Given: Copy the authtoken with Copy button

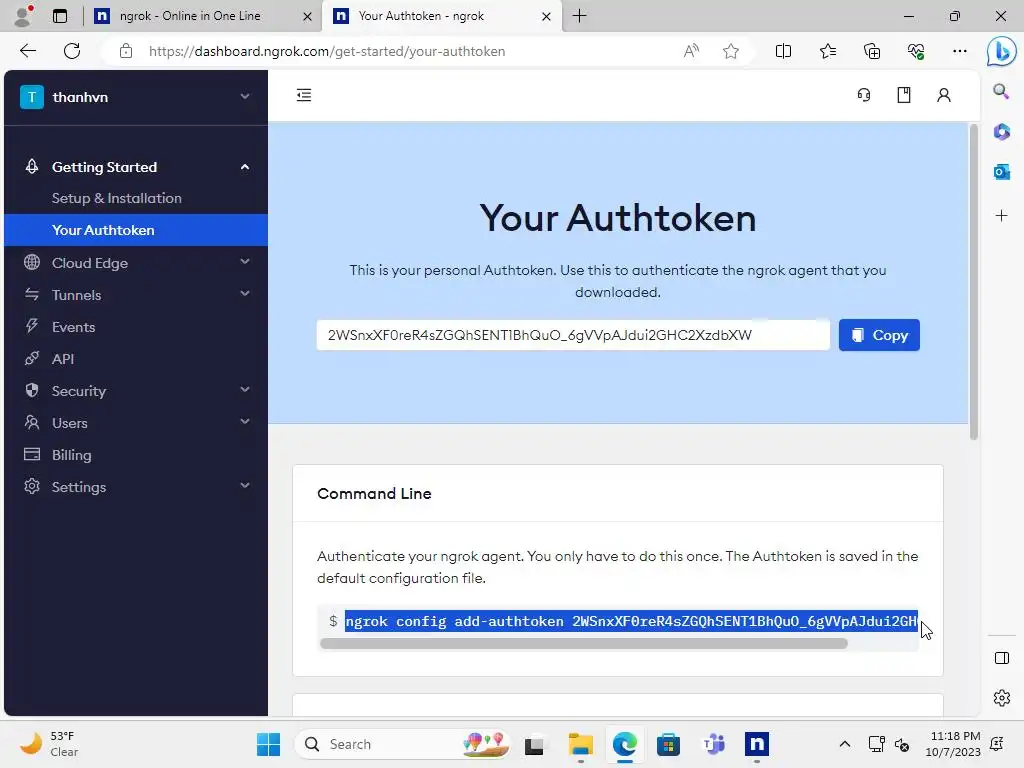Looking at the screenshot, I should click(879, 335).
